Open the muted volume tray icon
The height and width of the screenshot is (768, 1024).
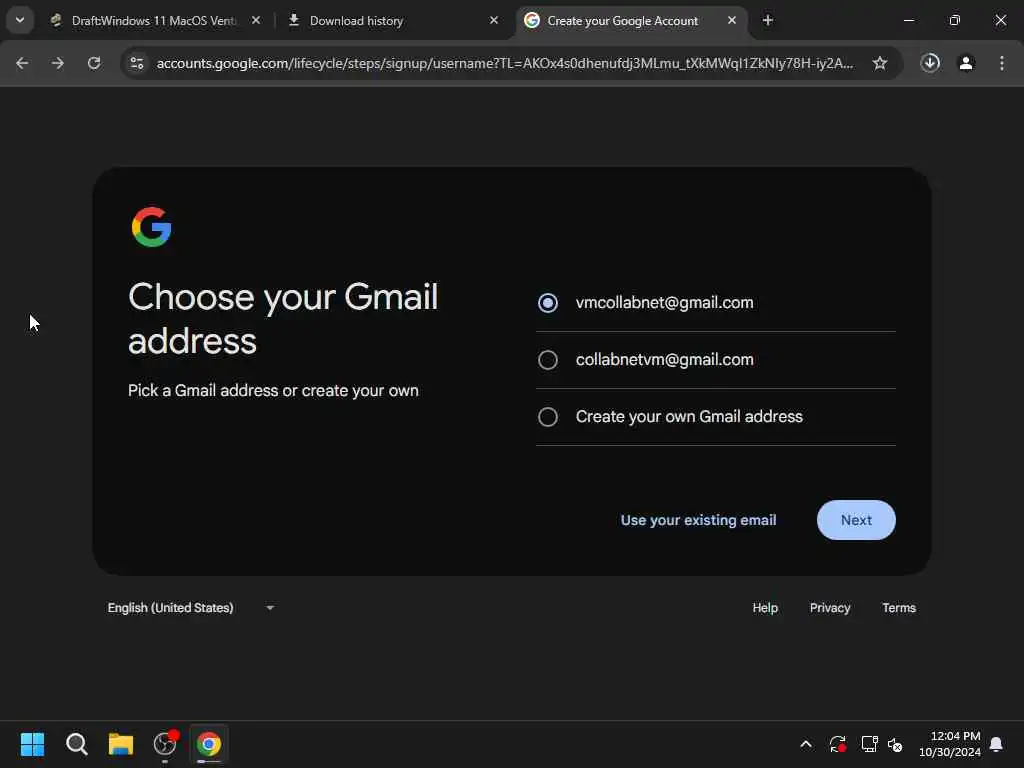point(895,744)
